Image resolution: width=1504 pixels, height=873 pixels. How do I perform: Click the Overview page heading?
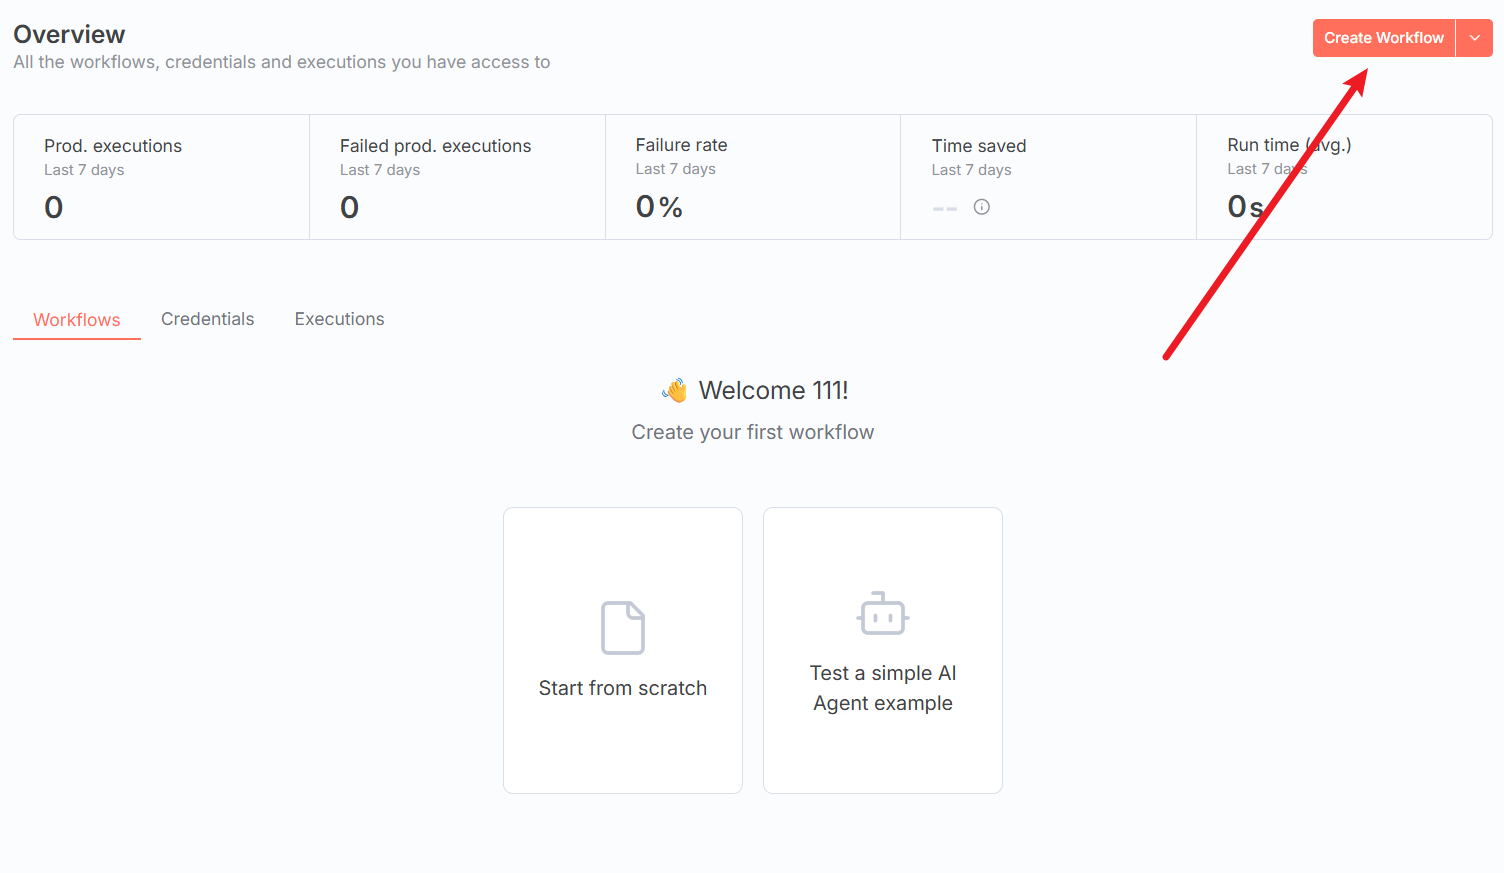click(69, 34)
